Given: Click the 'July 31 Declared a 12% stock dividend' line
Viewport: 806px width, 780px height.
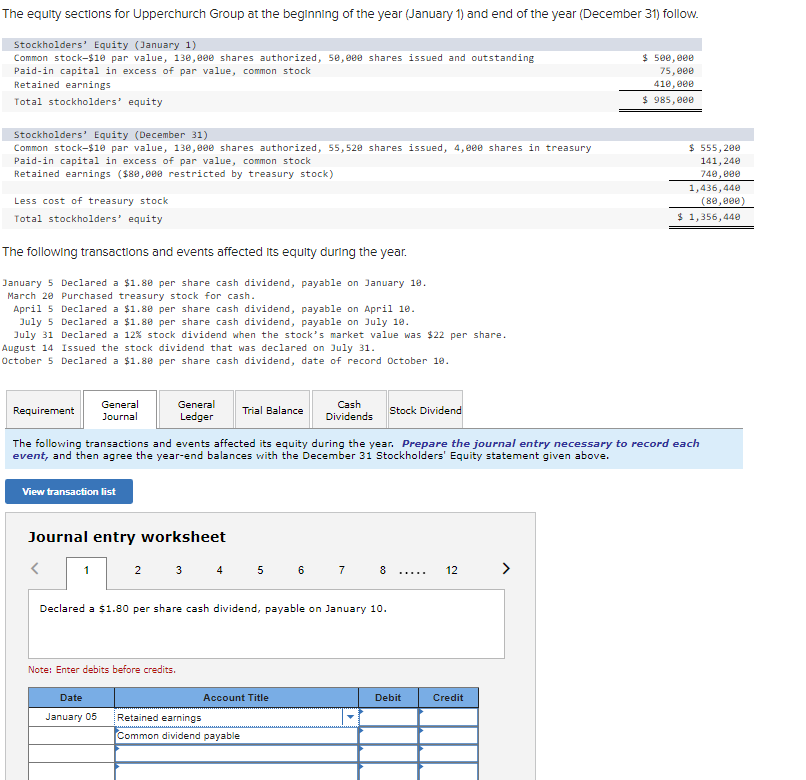Looking at the screenshot, I should click(260, 335).
